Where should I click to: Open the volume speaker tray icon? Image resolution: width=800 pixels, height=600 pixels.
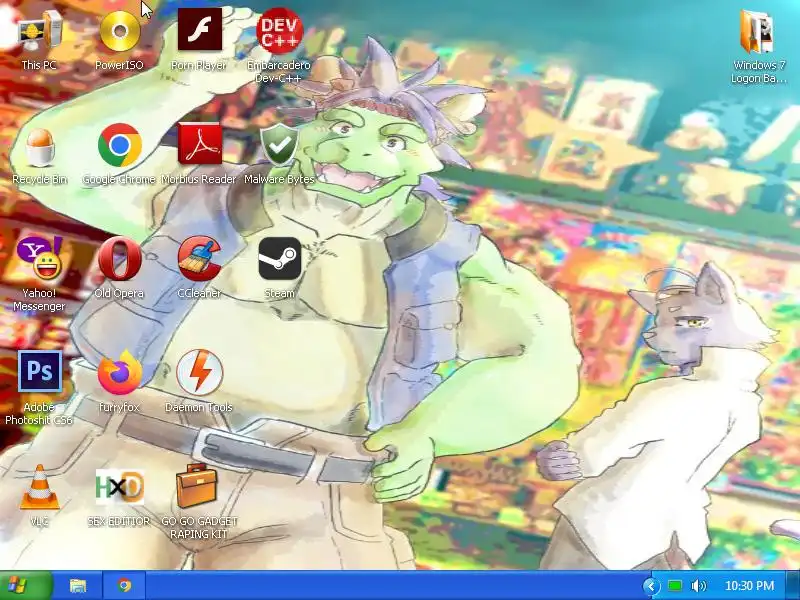pyautogui.click(x=698, y=586)
